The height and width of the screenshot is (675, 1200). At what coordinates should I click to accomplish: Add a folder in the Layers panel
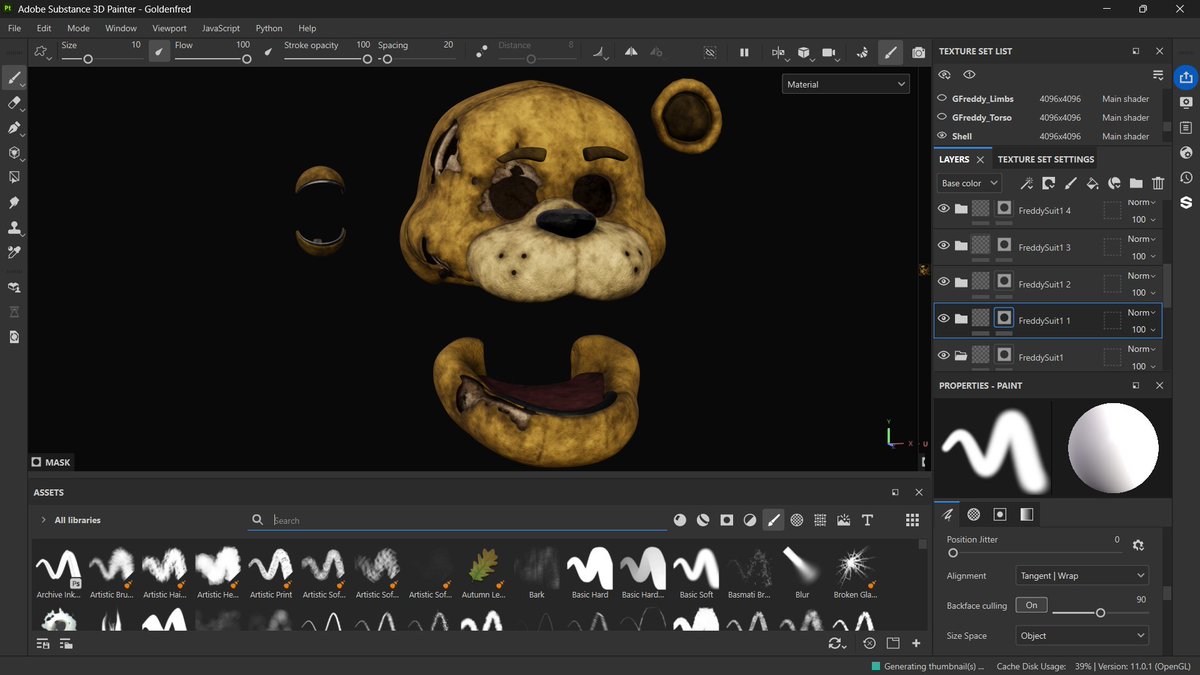pos(1136,183)
